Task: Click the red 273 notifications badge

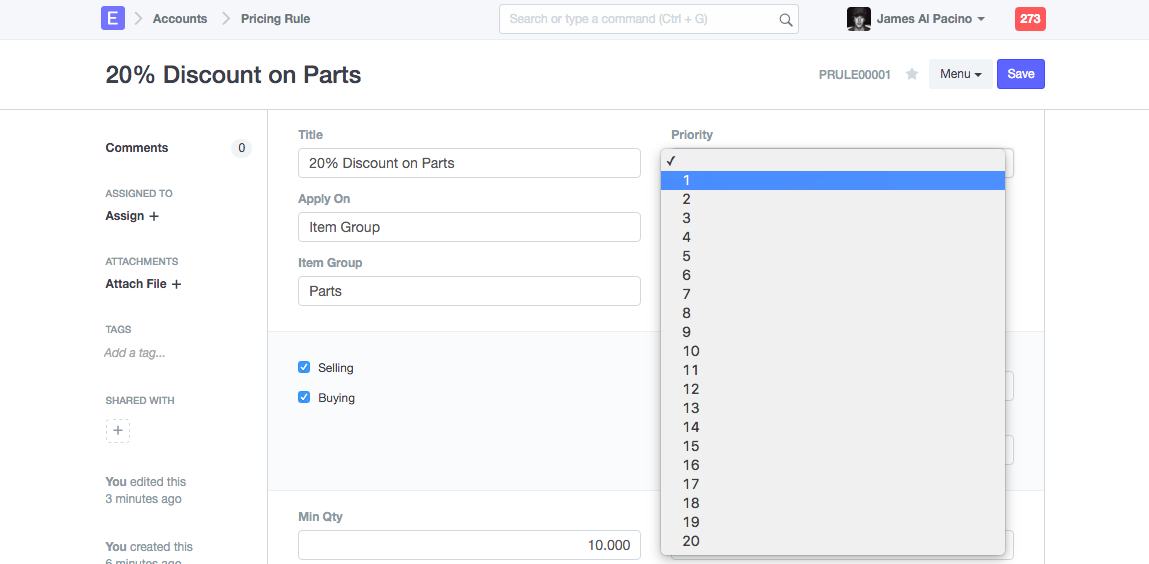Action: [x=1029, y=19]
